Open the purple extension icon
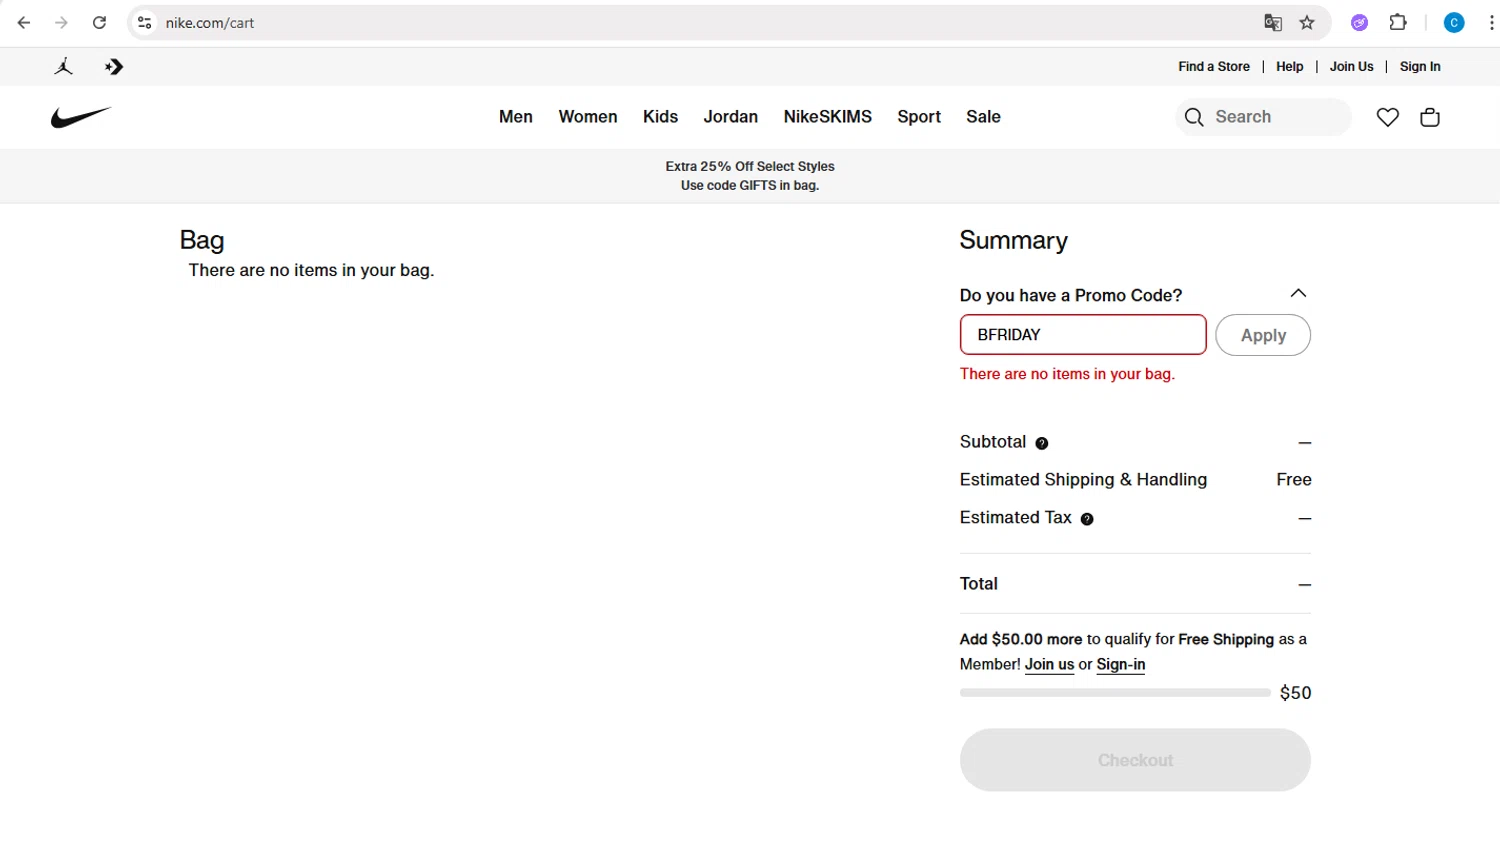Image resolution: width=1500 pixels, height=858 pixels. [1359, 22]
